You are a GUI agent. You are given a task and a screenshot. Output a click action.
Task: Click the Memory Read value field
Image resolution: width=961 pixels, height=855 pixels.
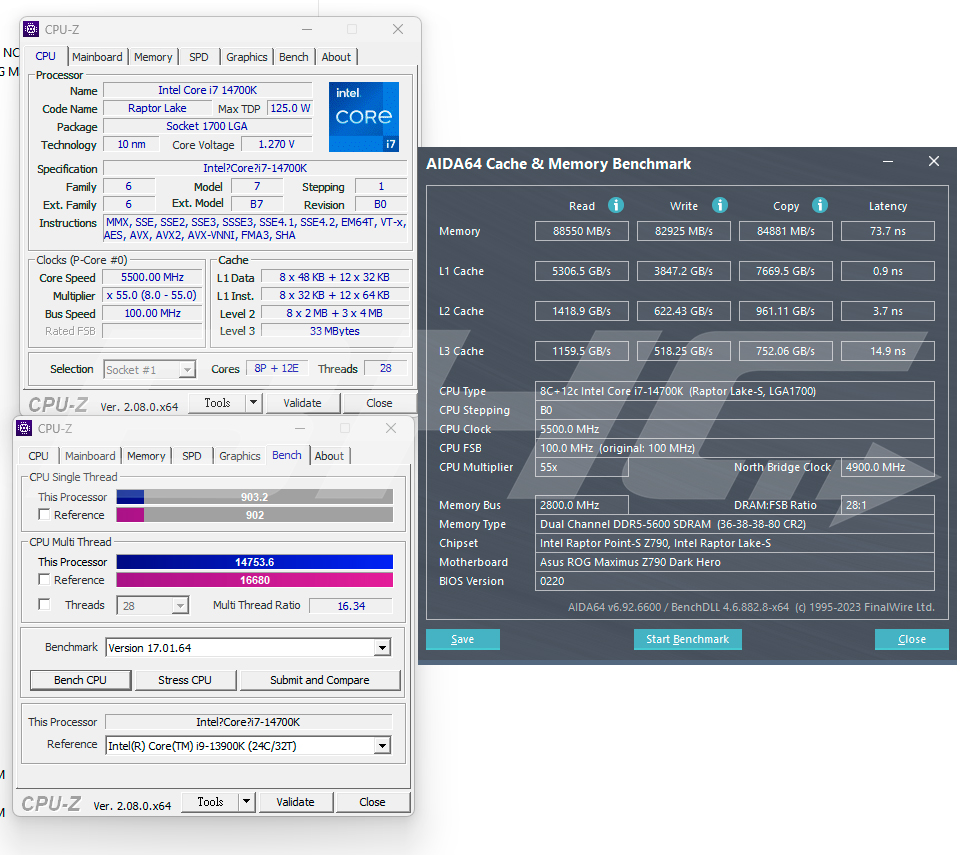[x=582, y=231]
